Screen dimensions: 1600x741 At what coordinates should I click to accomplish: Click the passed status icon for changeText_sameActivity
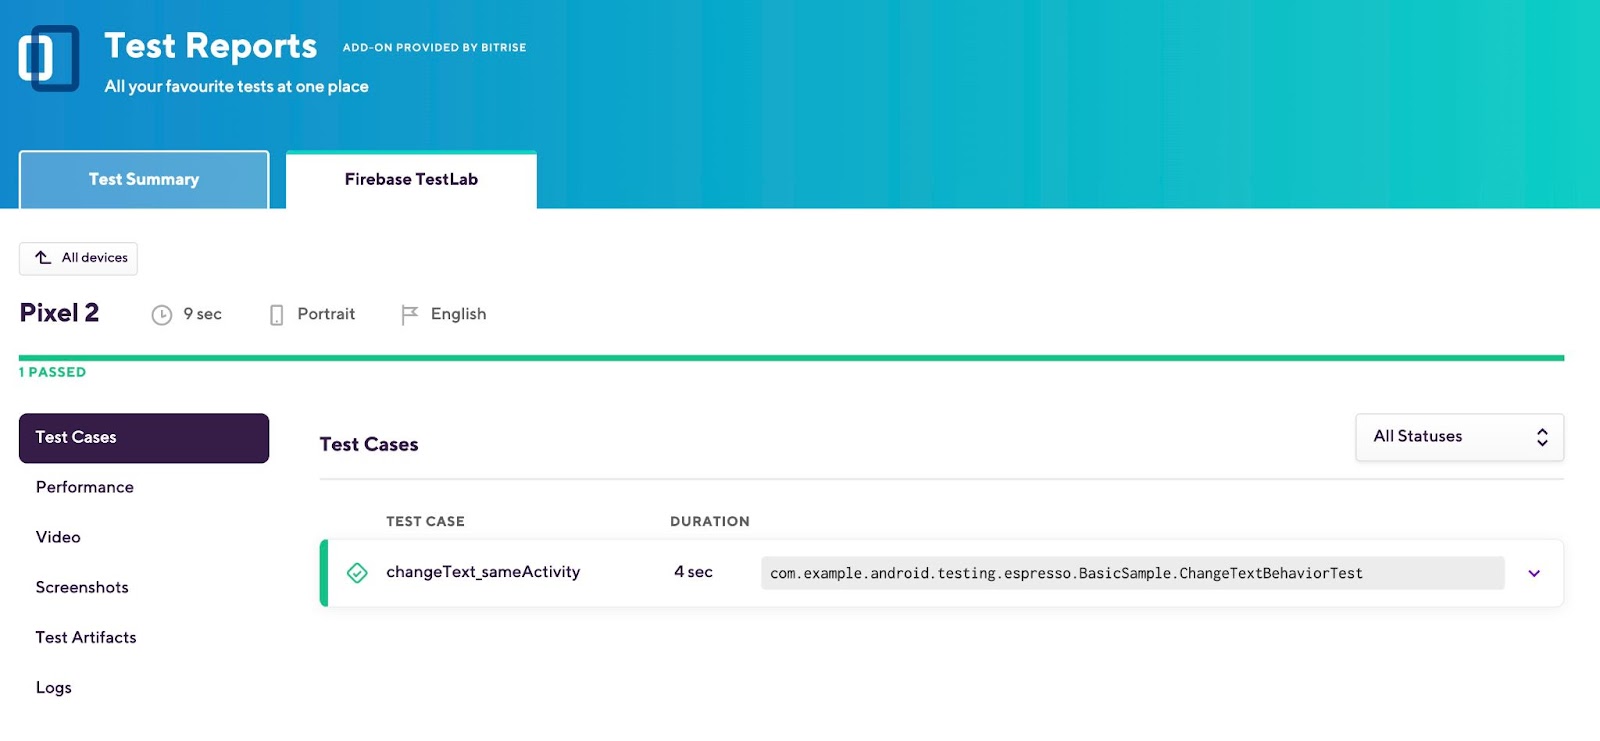(x=357, y=573)
